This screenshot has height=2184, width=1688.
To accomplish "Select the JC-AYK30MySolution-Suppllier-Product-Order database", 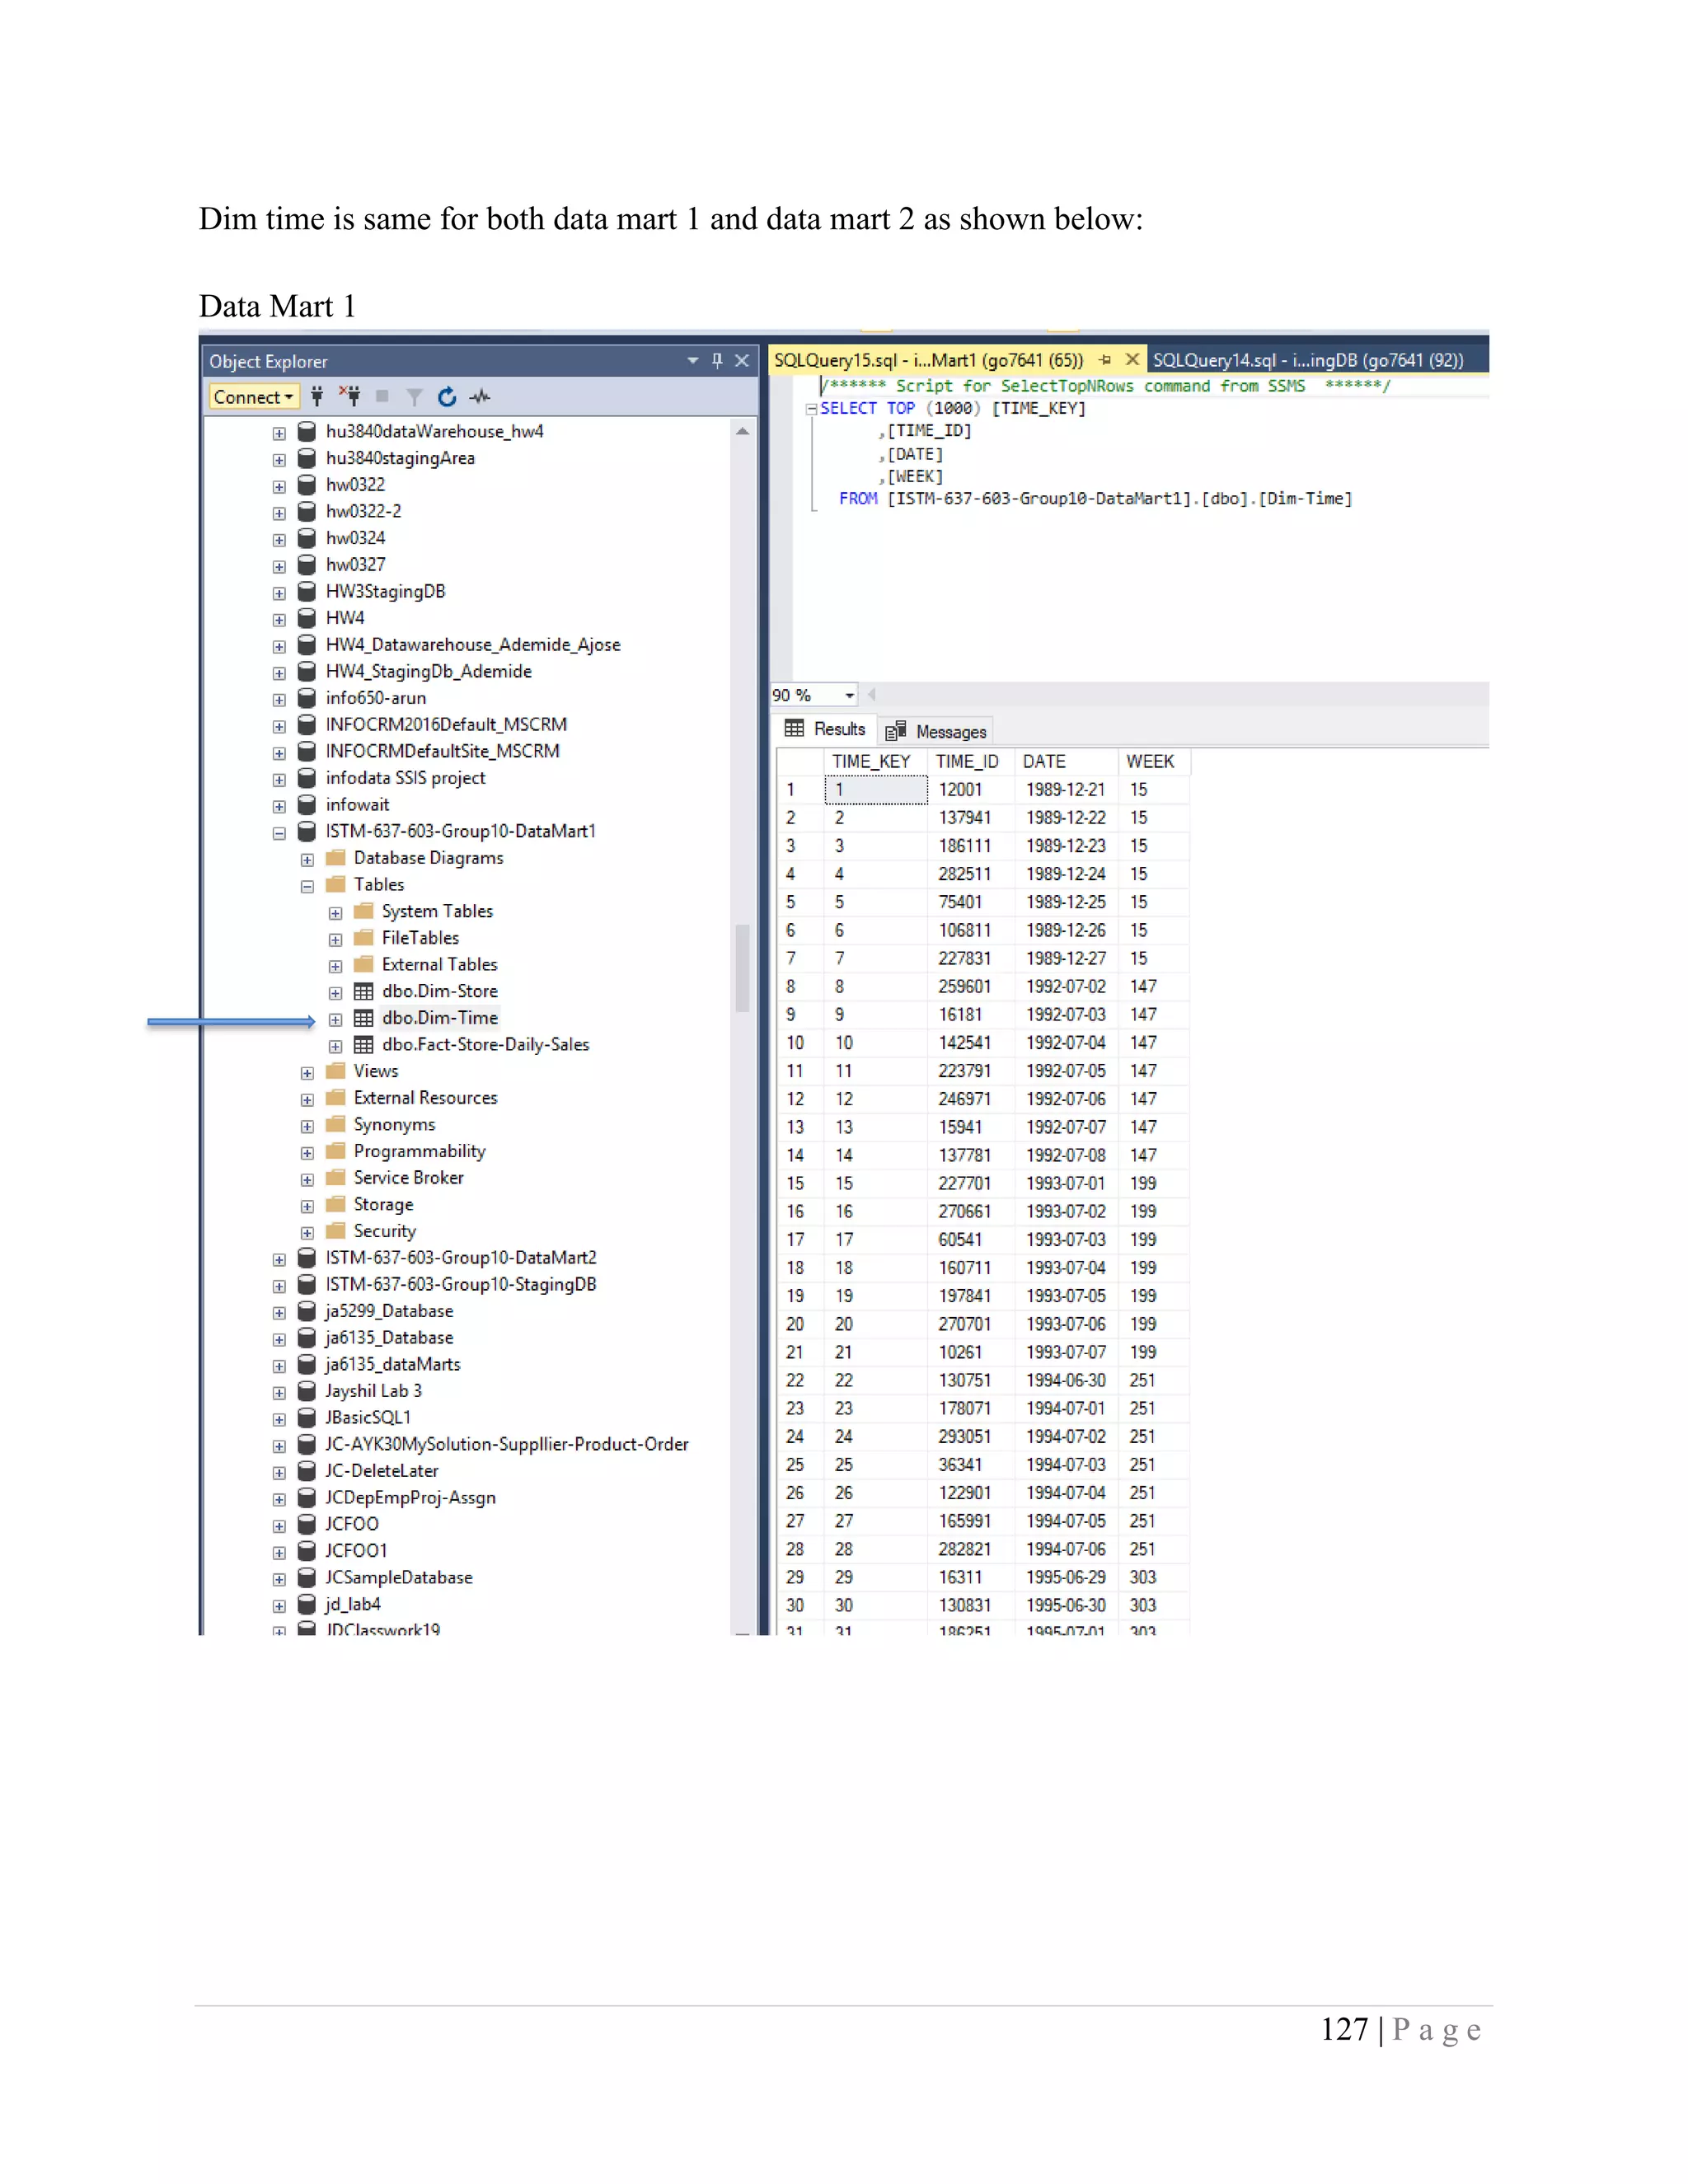I will [x=507, y=1444].
